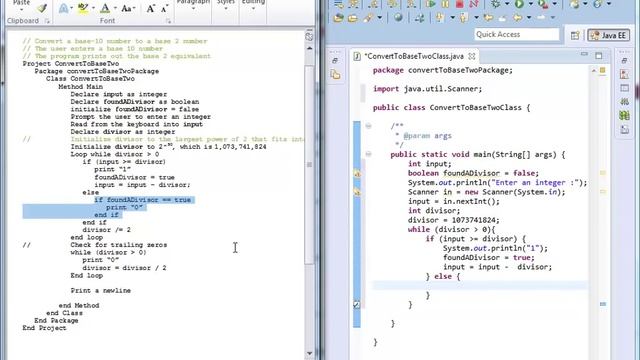Click Restore icon on Eclipse's right minimized view stack
This screenshot has width=640, height=360.
click(x=624, y=61)
